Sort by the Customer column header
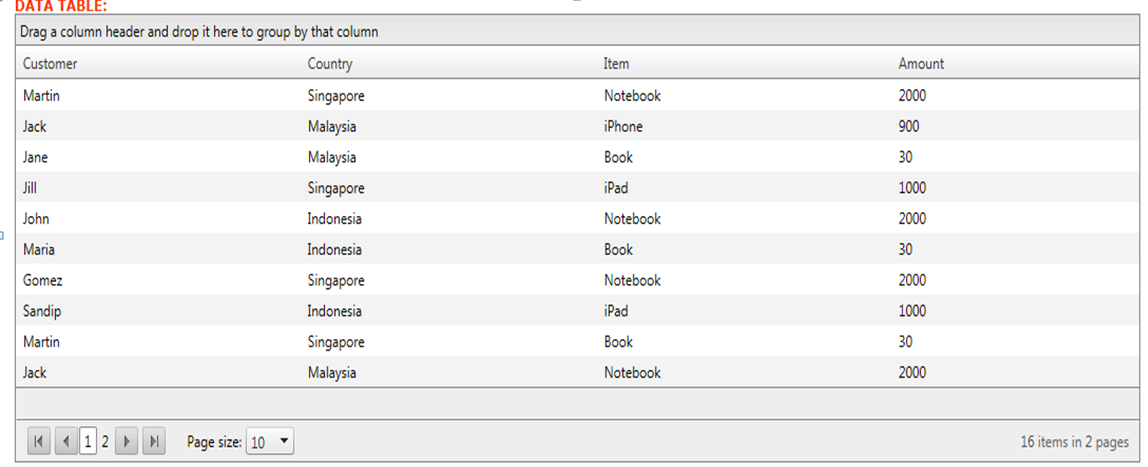The image size is (1148, 467). click(50, 64)
